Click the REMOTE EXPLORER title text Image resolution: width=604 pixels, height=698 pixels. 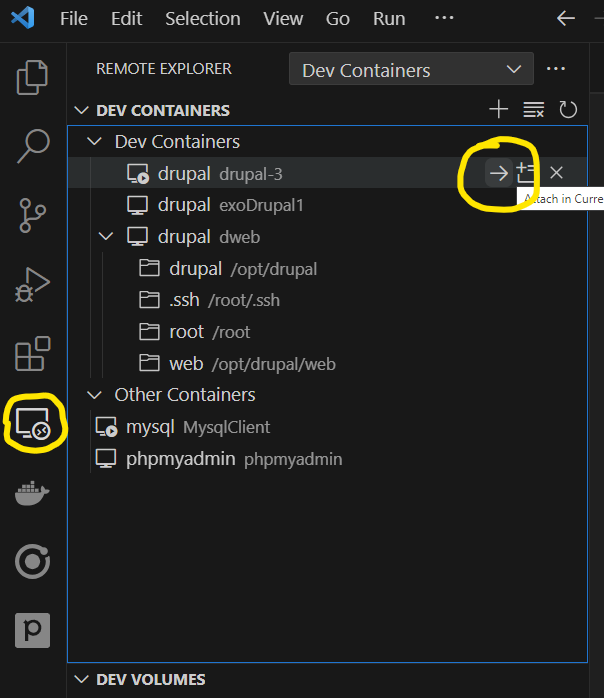coord(164,69)
